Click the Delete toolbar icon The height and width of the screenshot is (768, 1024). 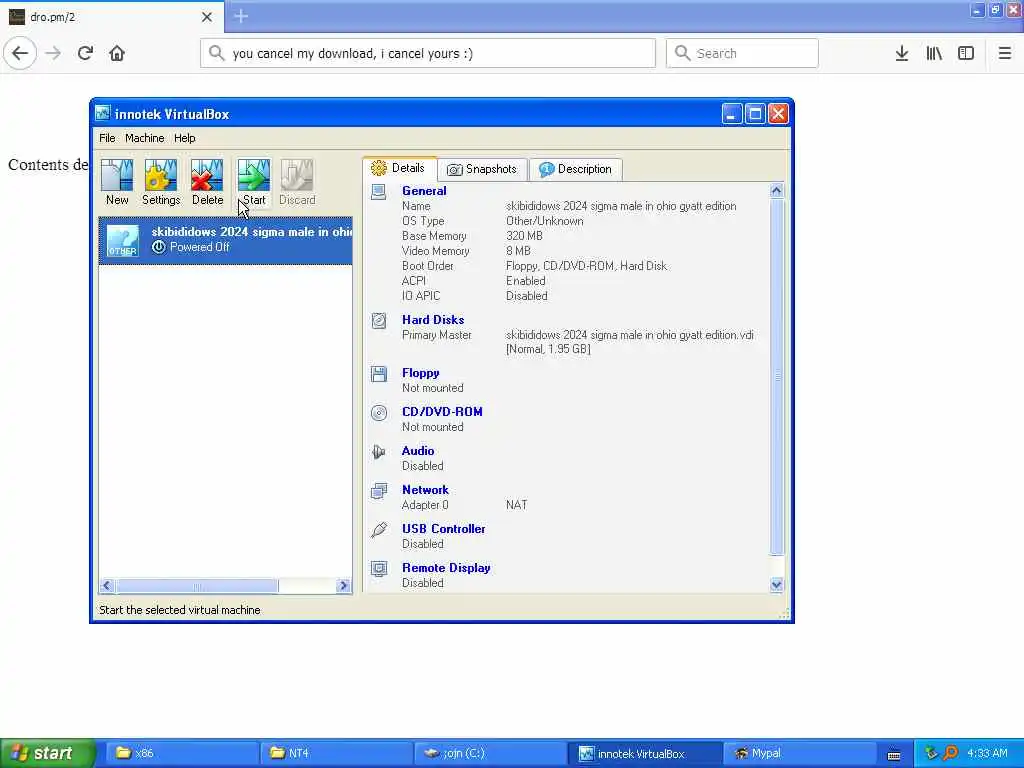click(x=207, y=182)
